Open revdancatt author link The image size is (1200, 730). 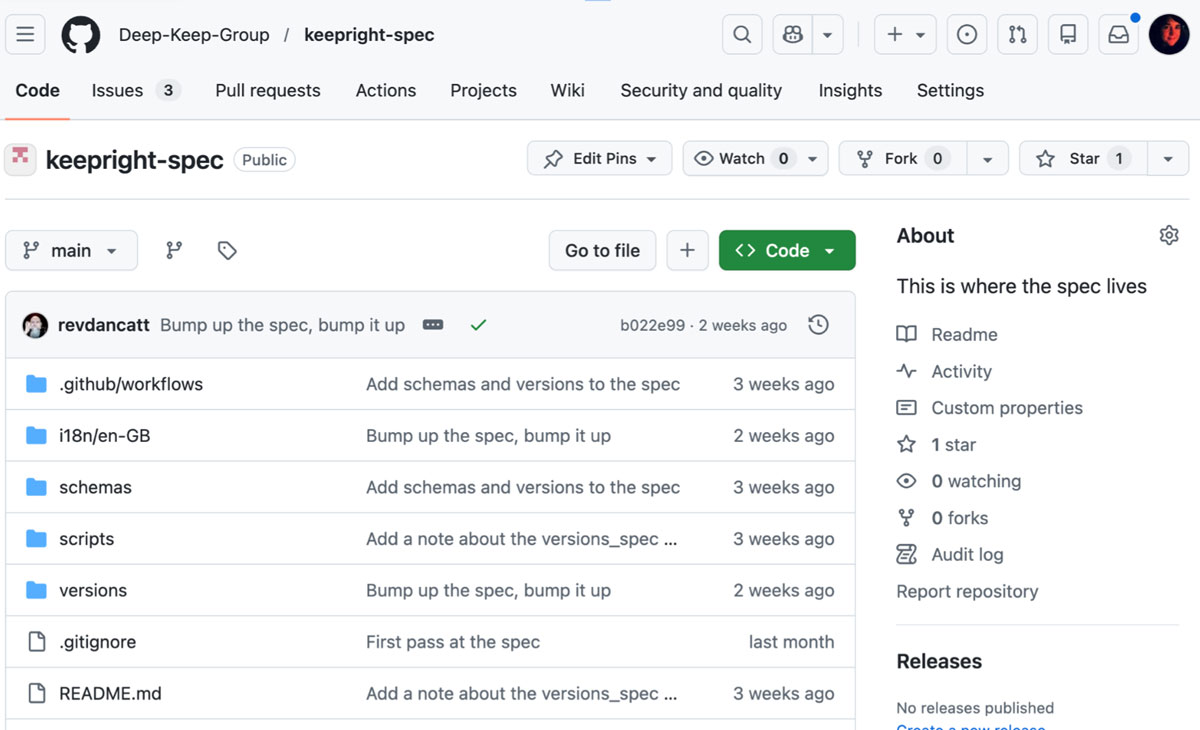pos(105,325)
